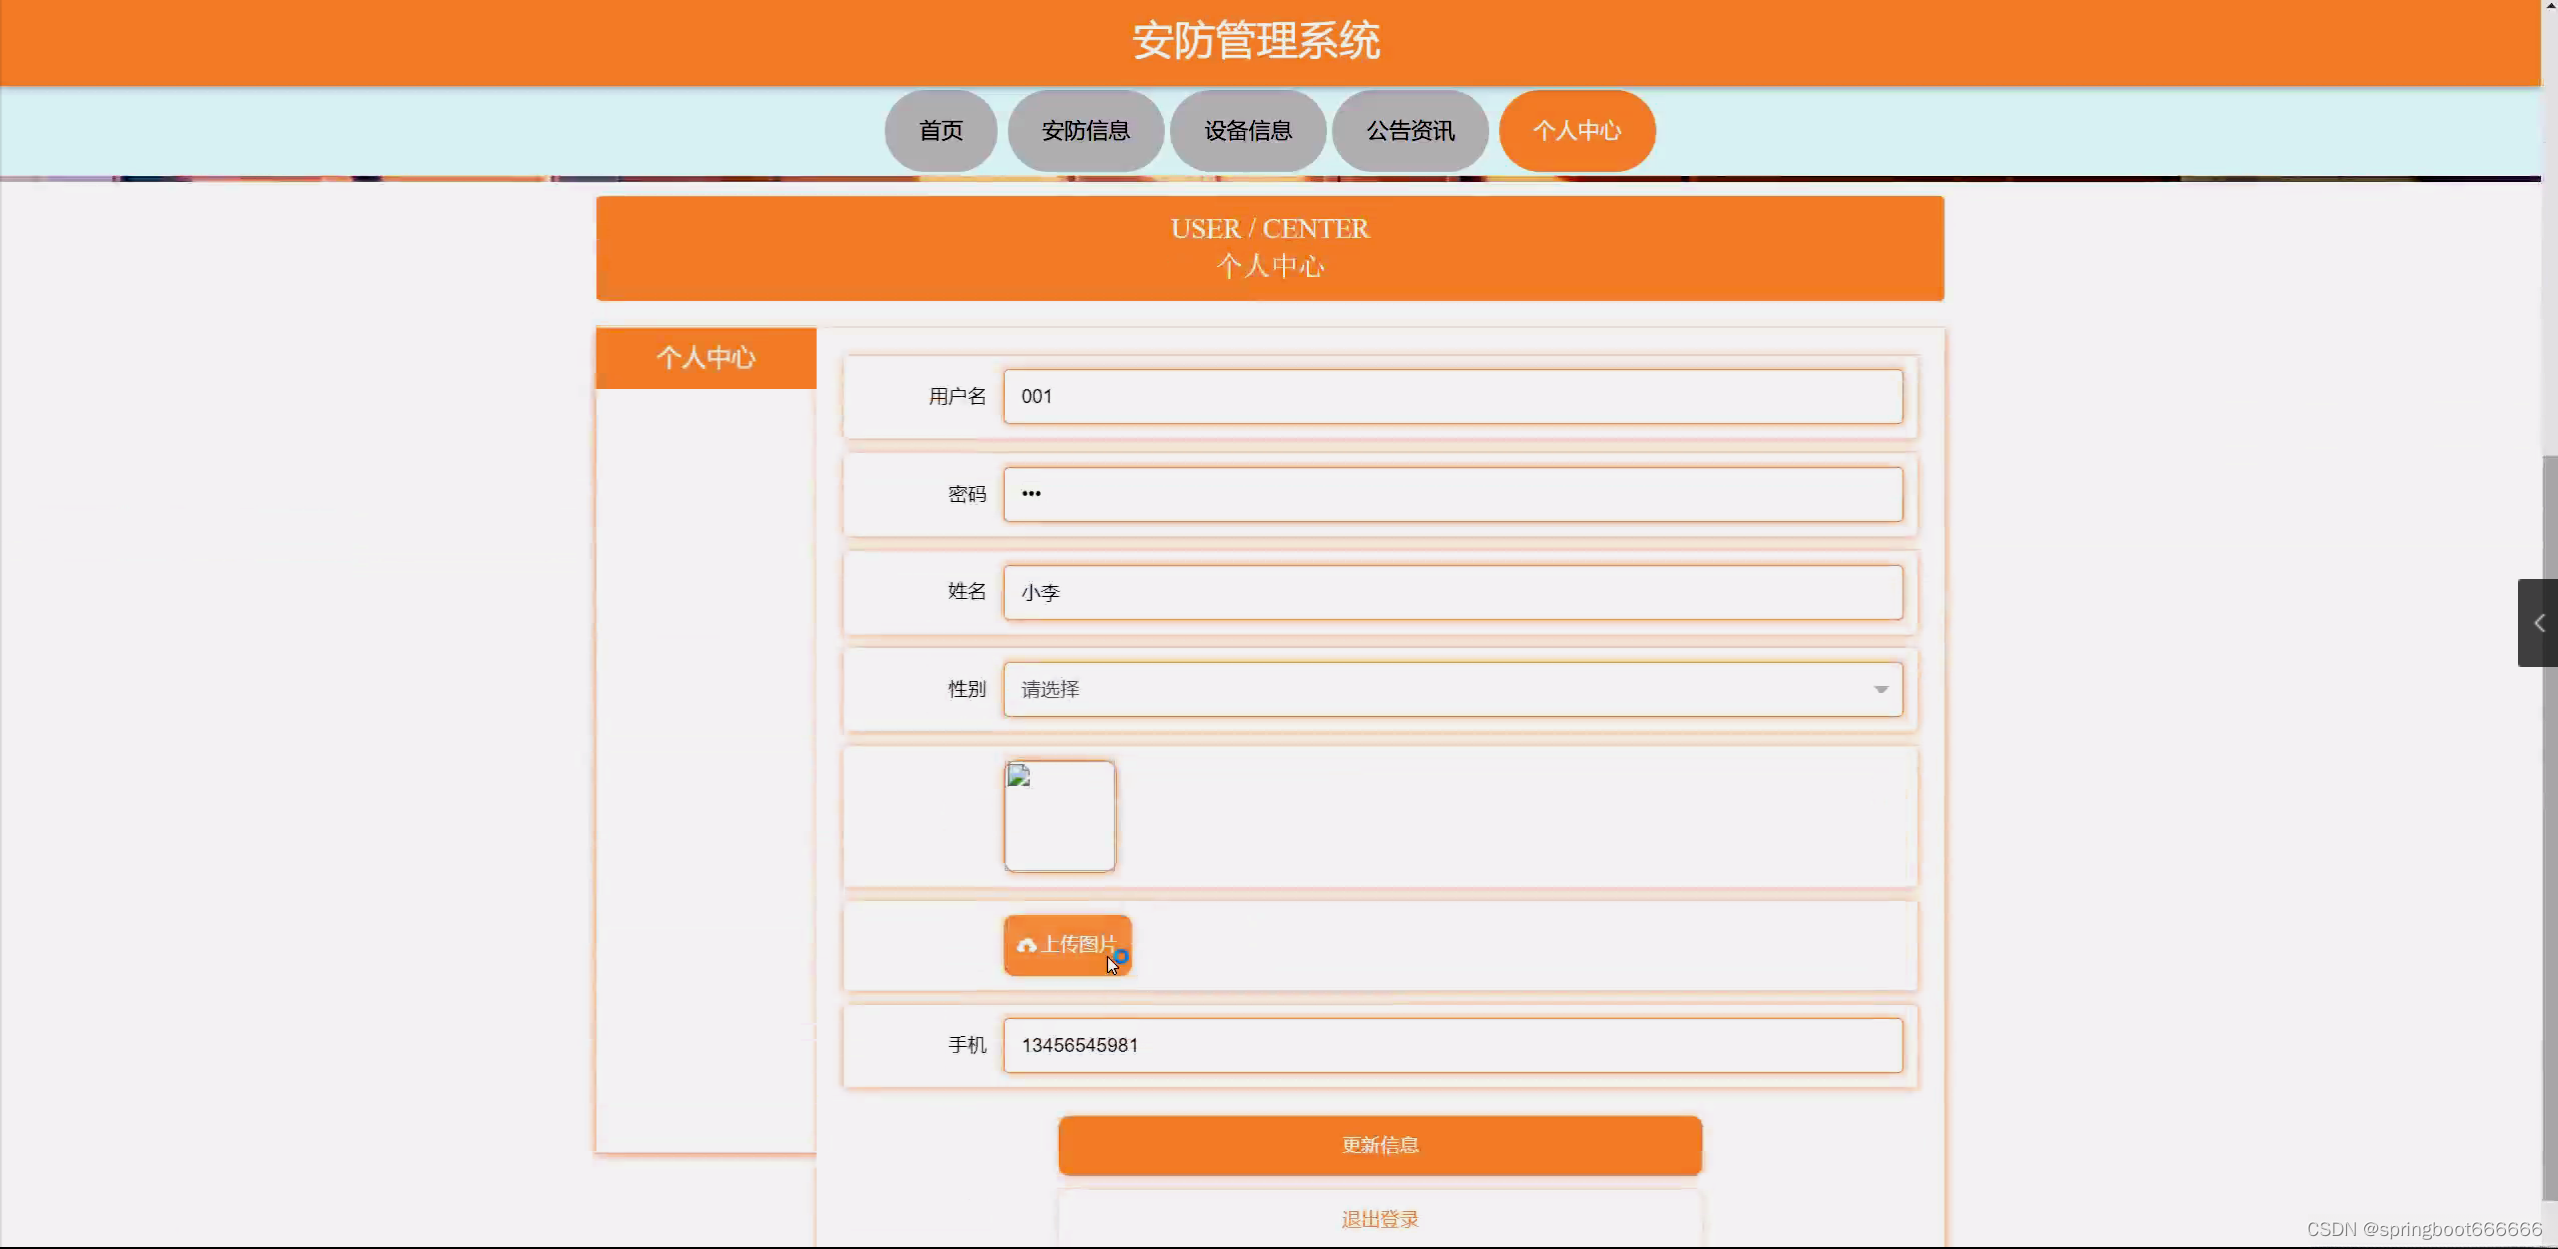This screenshot has height=1249, width=2558.
Task: Go to 首页 navigation tab
Action: 940,131
